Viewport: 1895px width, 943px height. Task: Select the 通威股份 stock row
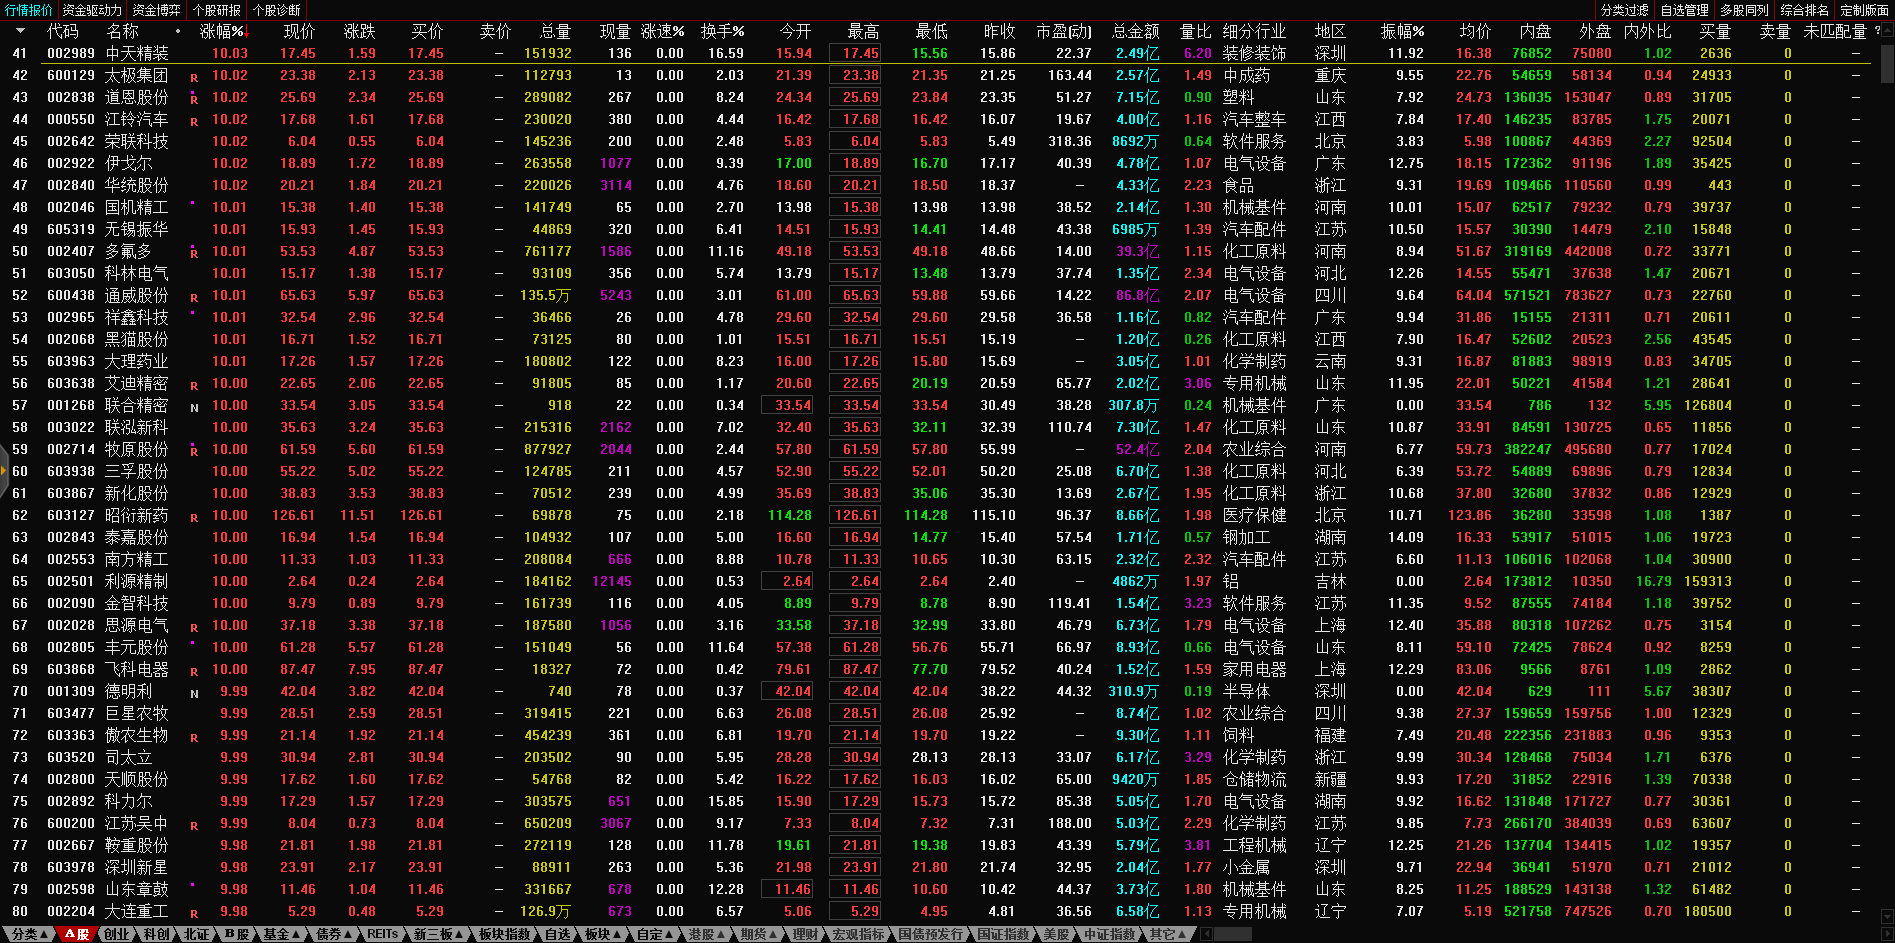click(x=137, y=296)
